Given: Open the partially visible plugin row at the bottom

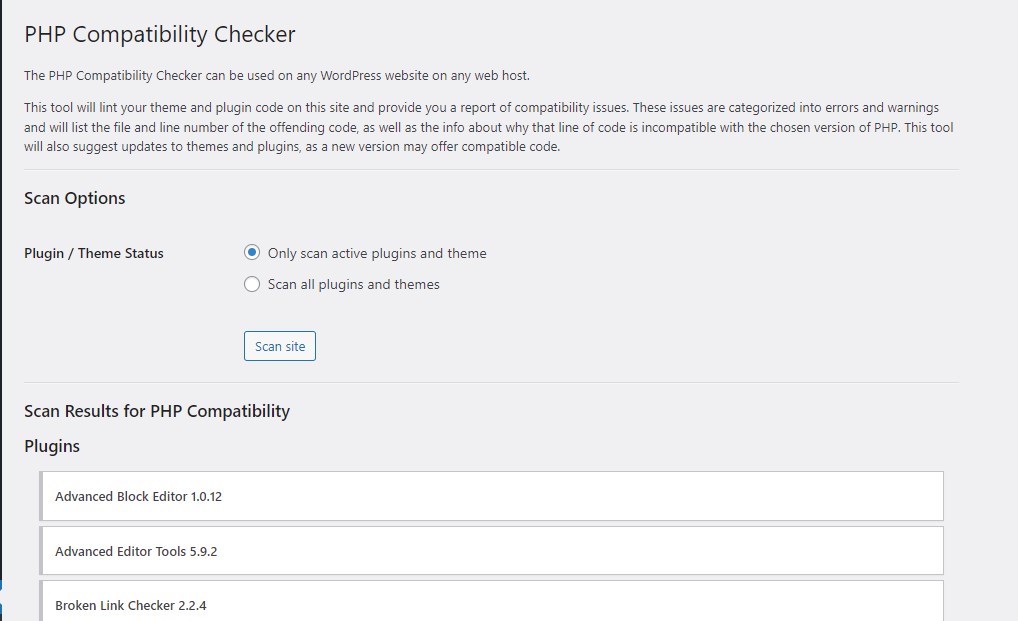Looking at the screenshot, I should [491, 604].
